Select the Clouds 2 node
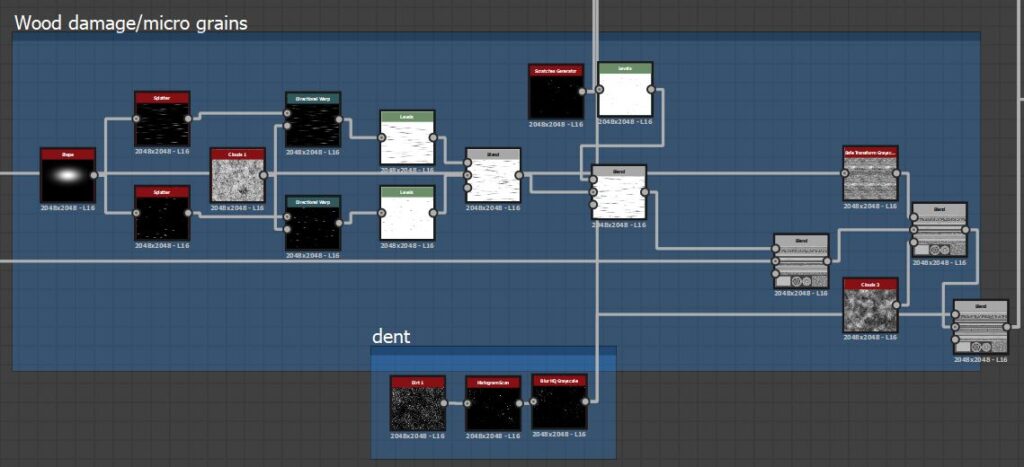Viewport: 1024px width, 467px height. pyautogui.click(x=871, y=306)
